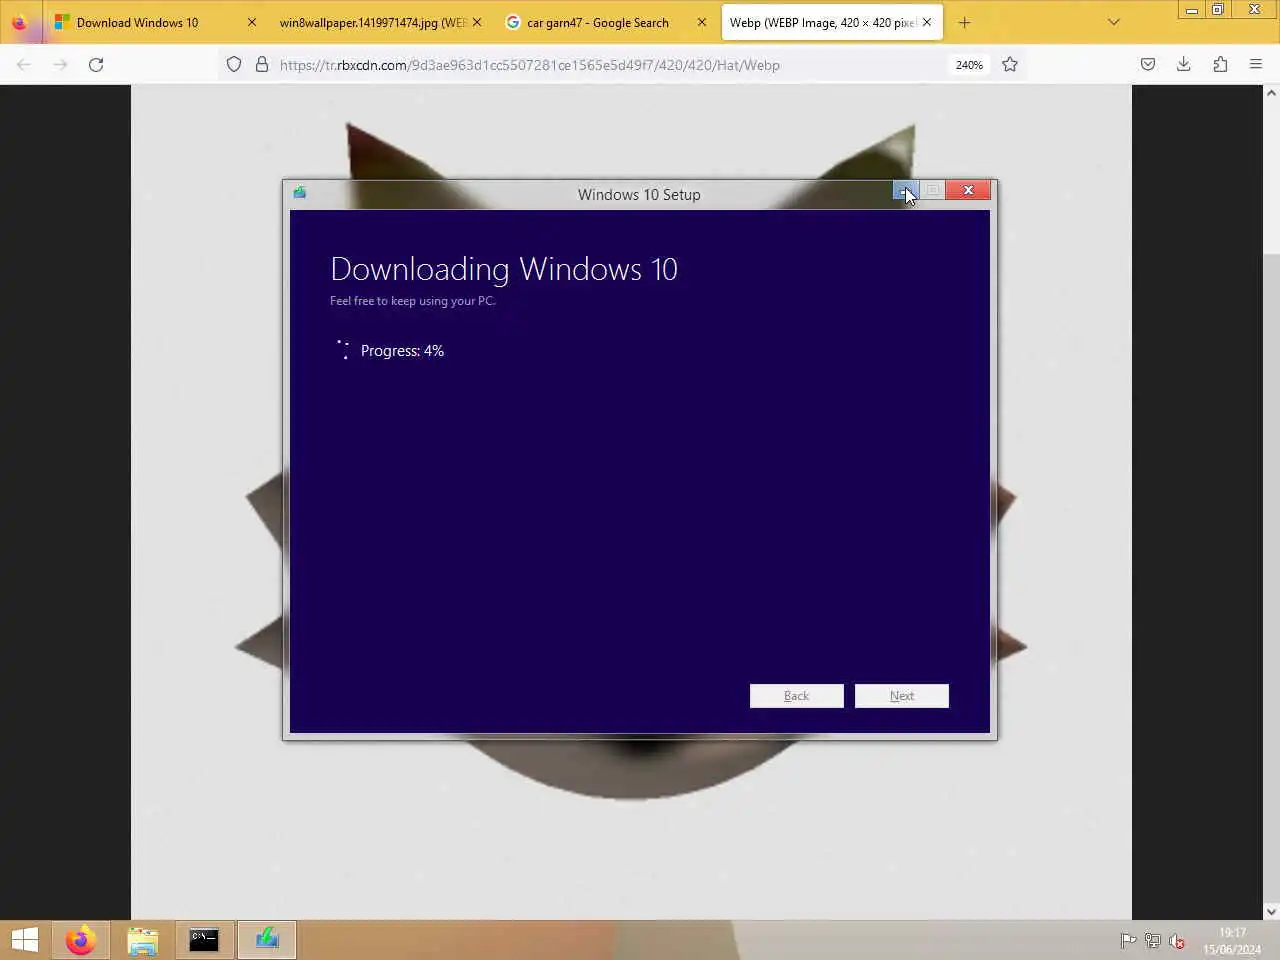The width and height of the screenshot is (1280, 960).
Task: Close the car garn47 Google Search tab
Action: [701, 22]
